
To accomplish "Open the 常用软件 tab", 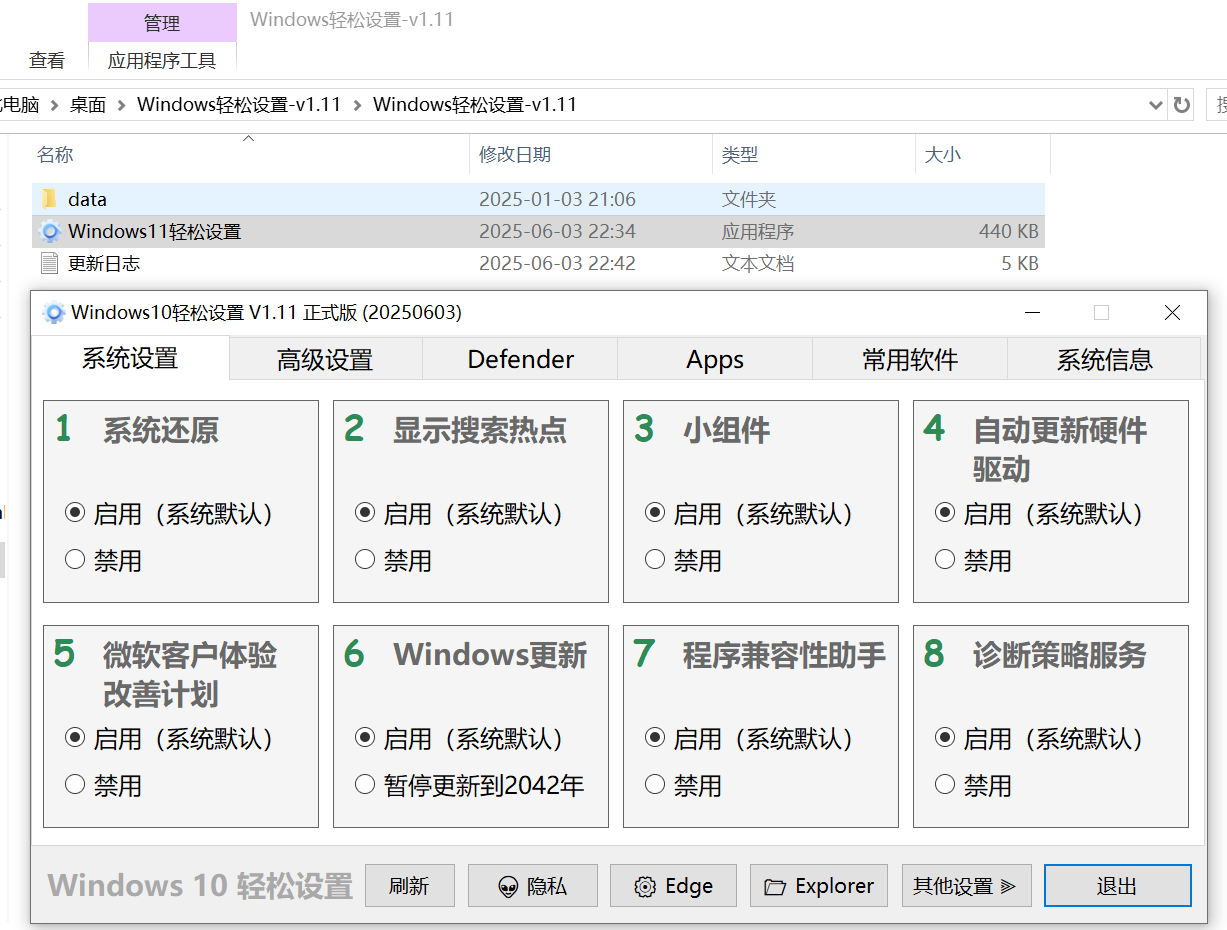I will point(909,359).
